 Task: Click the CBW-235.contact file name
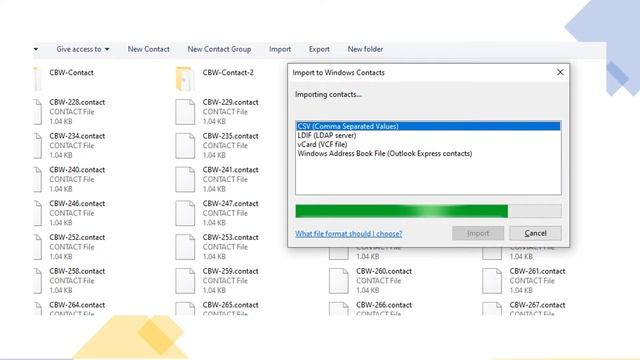coord(231,136)
